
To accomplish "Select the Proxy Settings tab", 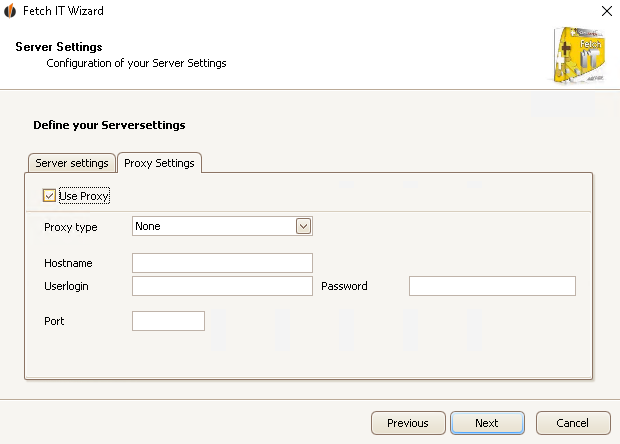I will pos(159,163).
